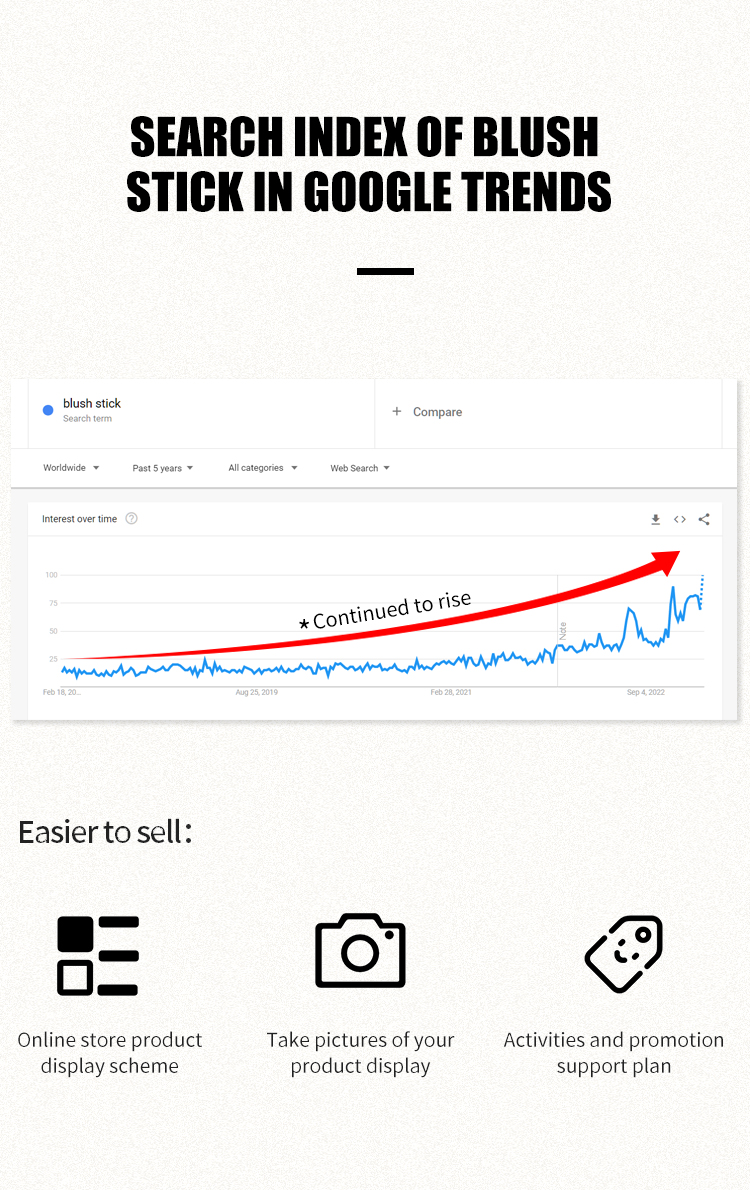Click the Note marker on the chart

pos(563,631)
